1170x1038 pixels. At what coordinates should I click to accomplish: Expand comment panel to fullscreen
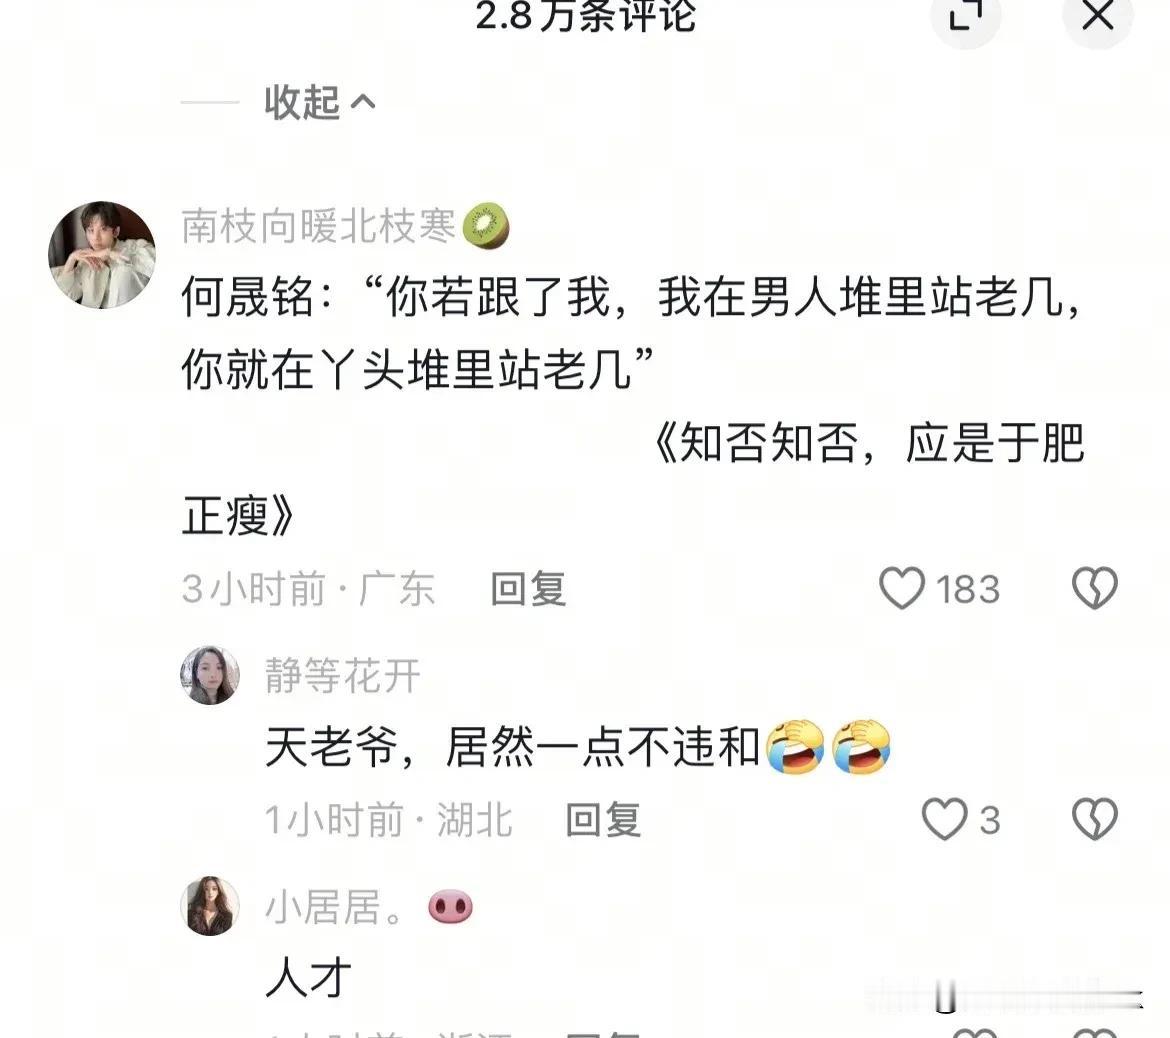(966, 16)
